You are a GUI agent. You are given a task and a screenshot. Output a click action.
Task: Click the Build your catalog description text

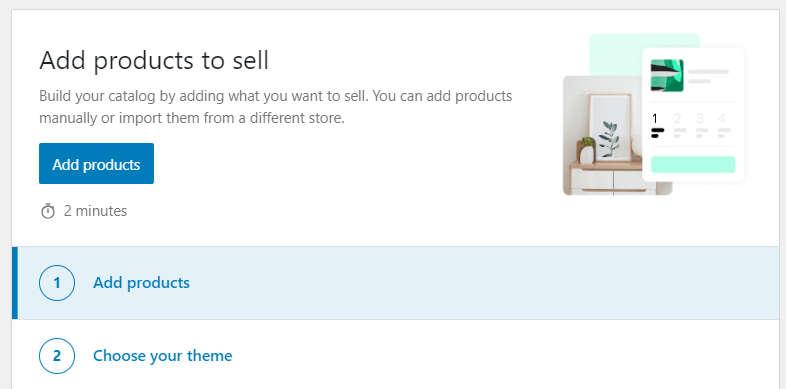point(276,107)
